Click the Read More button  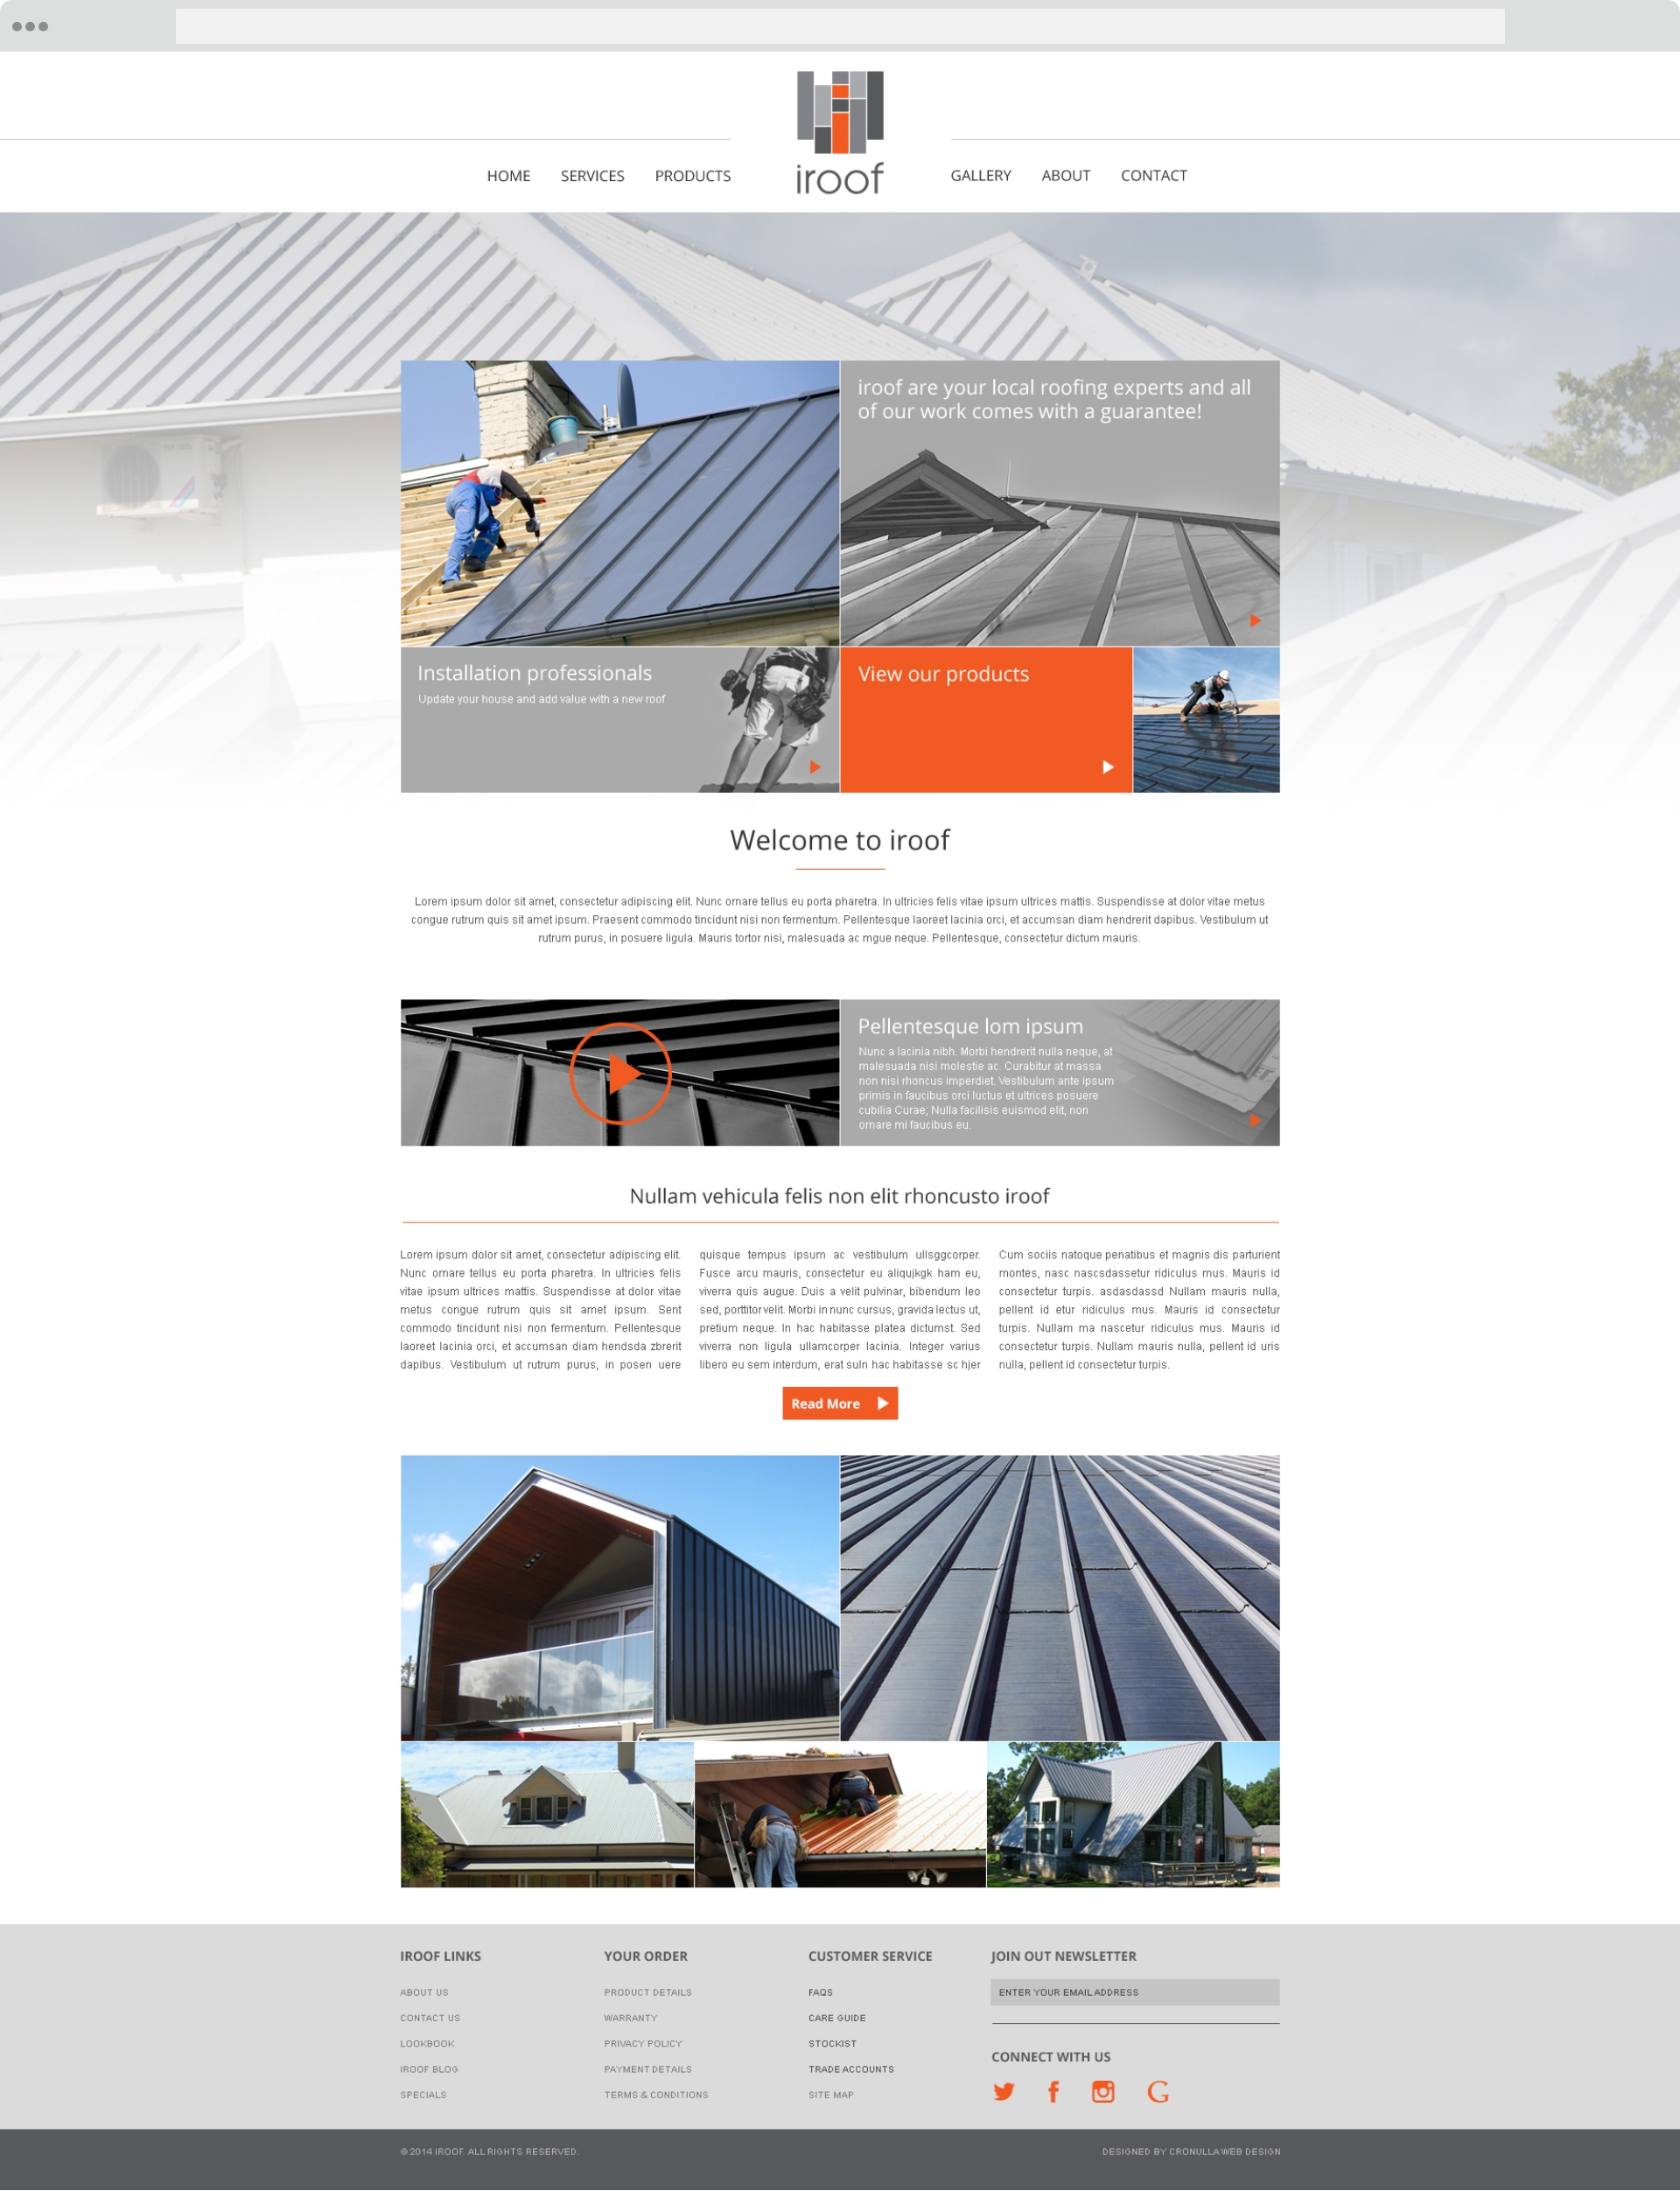point(838,1404)
